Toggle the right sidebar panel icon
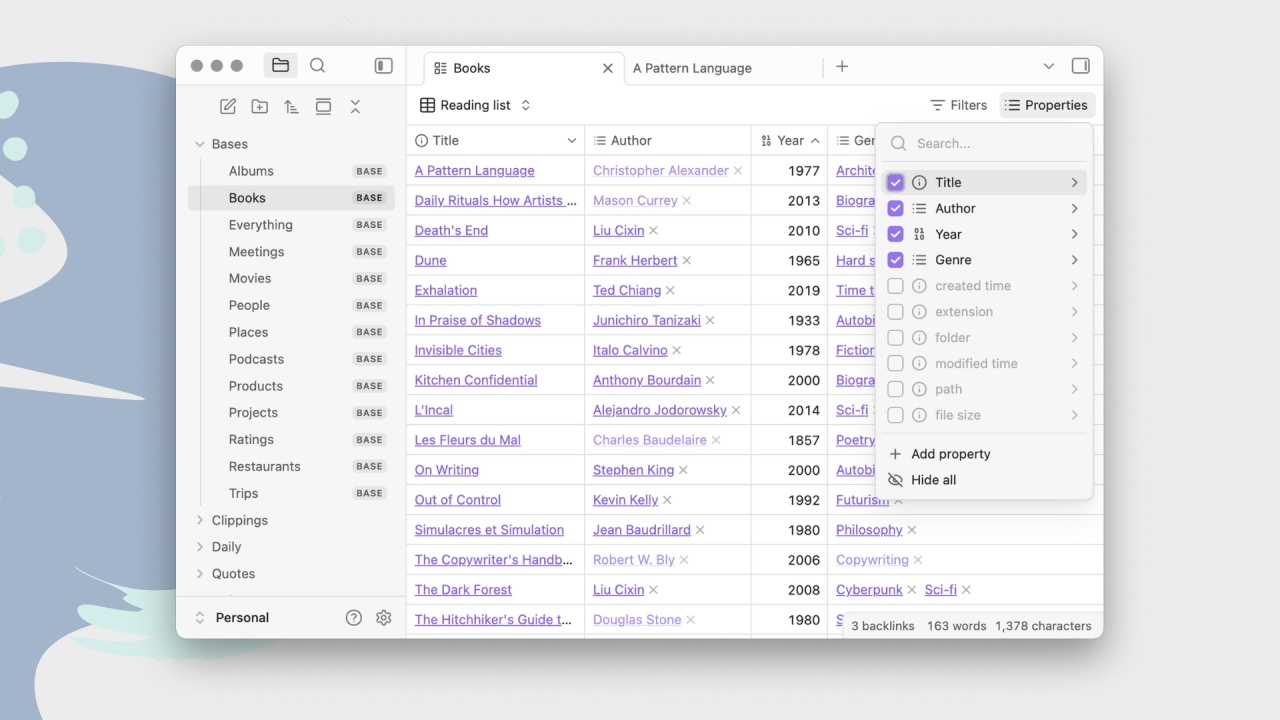The height and width of the screenshot is (720, 1280). (1080, 66)
